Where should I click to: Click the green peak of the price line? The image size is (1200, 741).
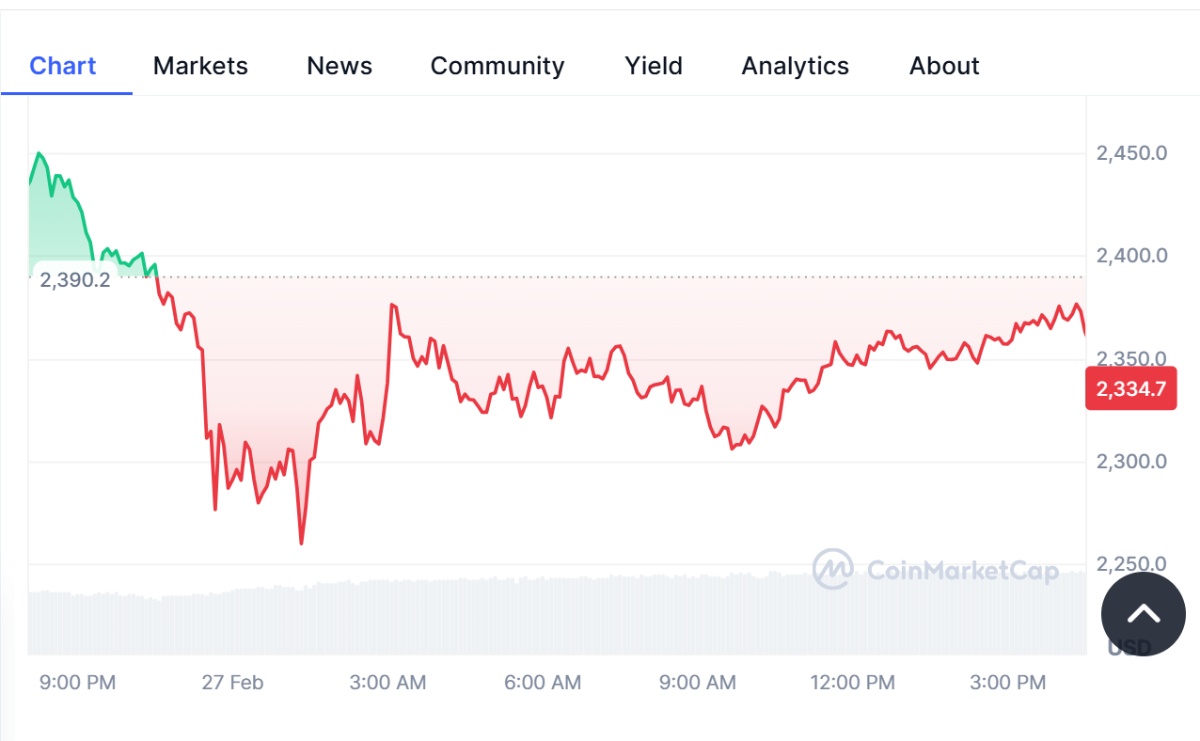[39, 154]
